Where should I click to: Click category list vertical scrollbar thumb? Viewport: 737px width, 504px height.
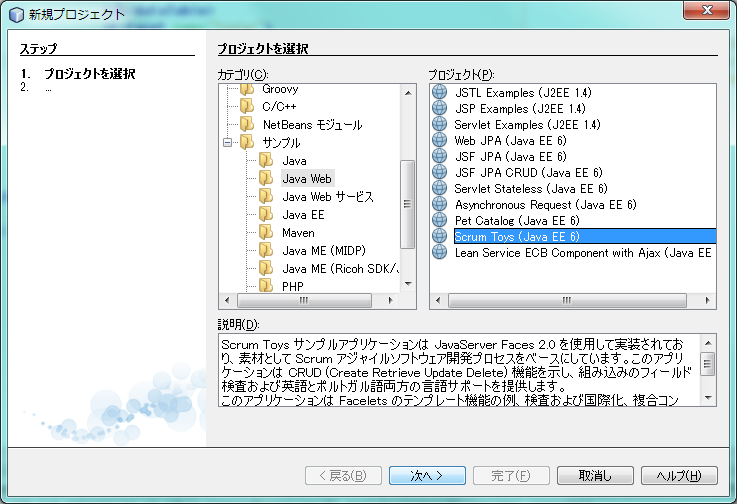coord(407,204)
